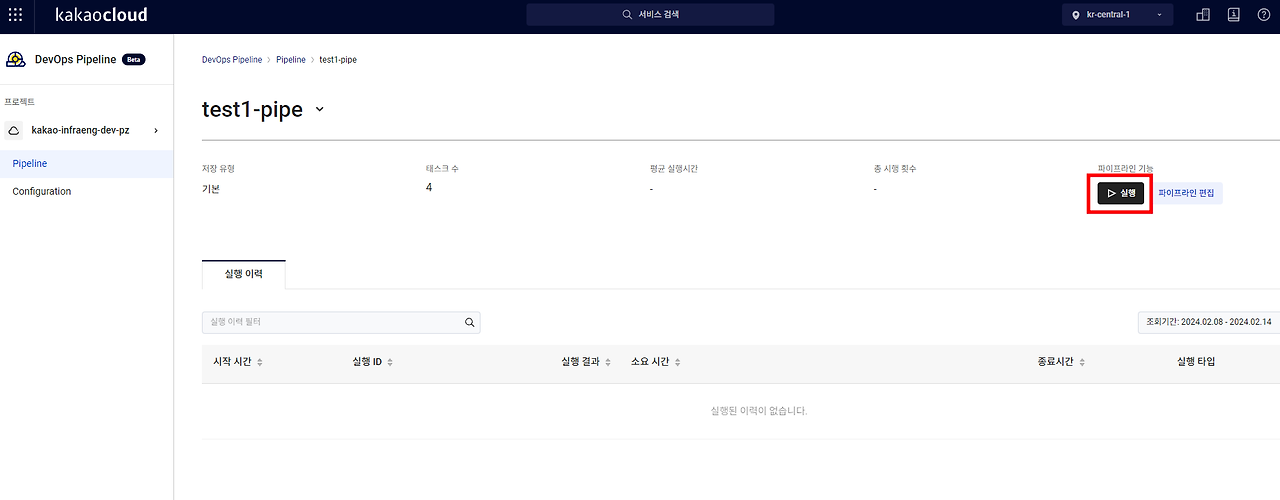Click the 저장 유형 value 기본
Image resolution: width=1280 pixels, height=500 pixels.
211,189
